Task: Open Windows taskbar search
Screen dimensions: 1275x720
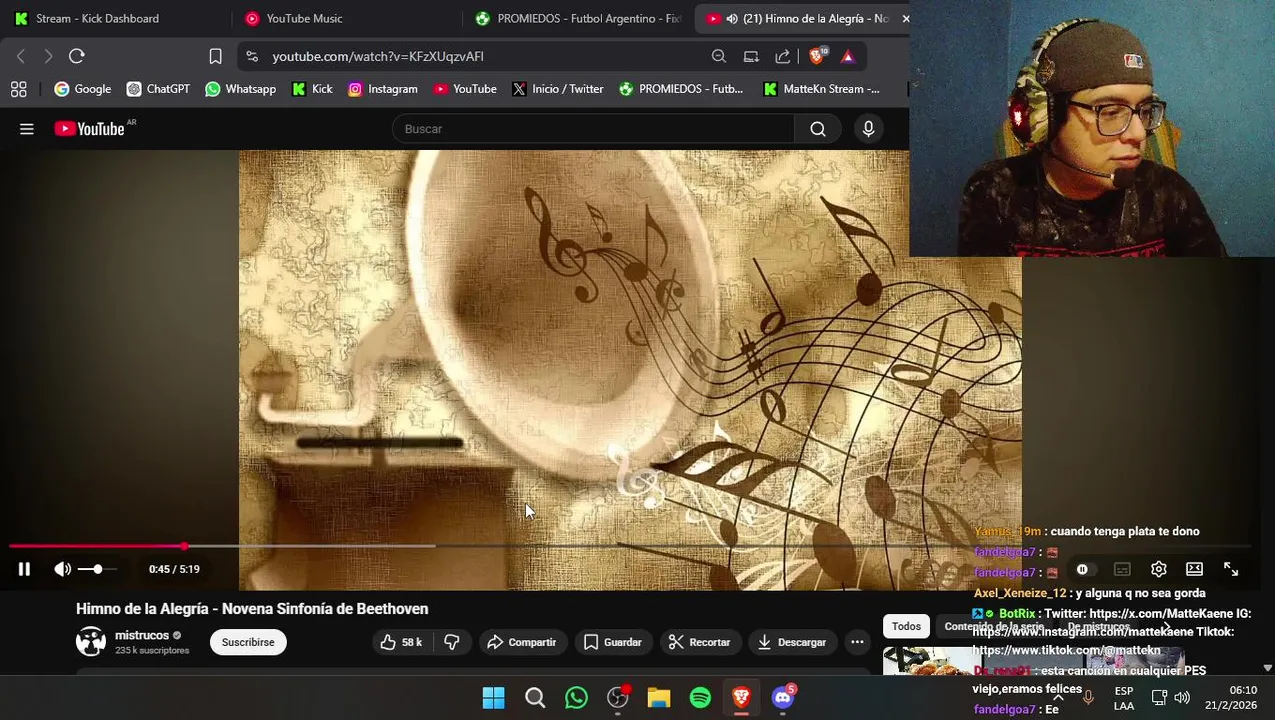Action: (535, 697)
